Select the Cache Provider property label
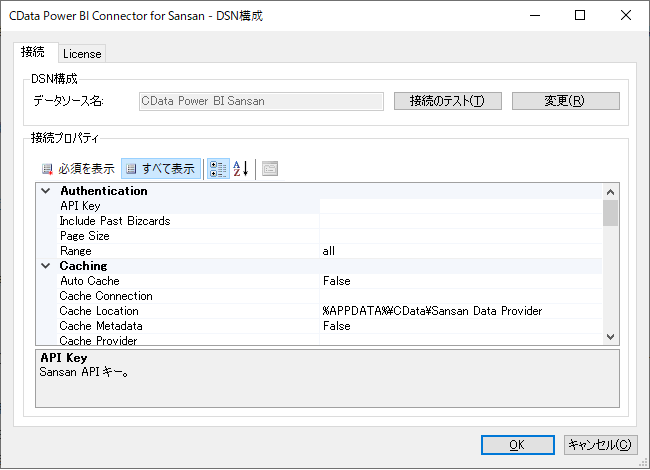 click(x=98, y=341)
